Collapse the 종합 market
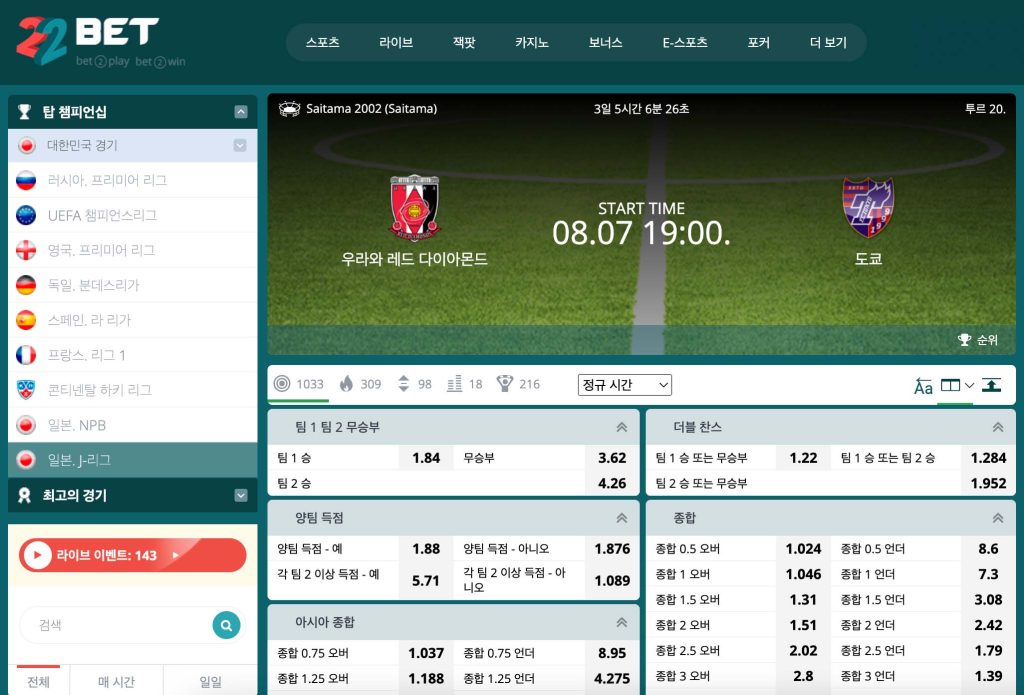 coord(998,518)
